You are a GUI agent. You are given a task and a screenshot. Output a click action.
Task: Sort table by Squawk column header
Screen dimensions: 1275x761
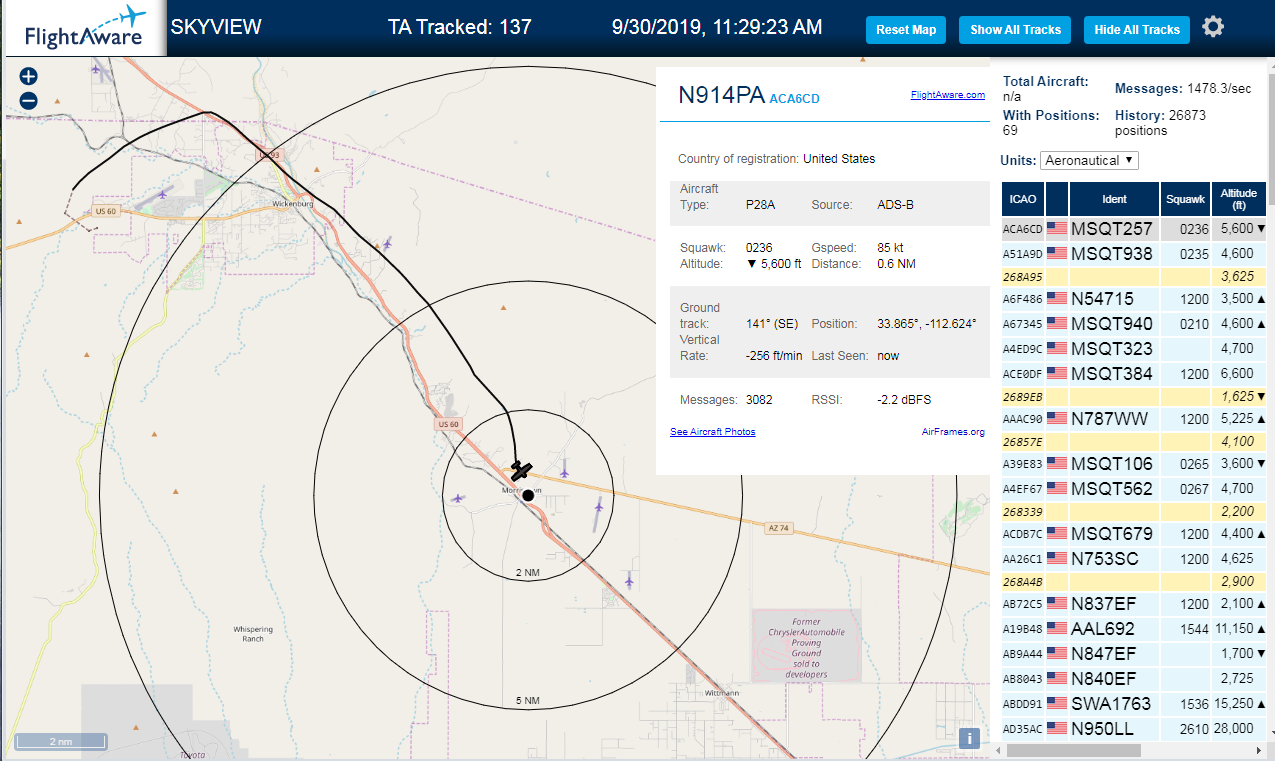(1185, 199)
